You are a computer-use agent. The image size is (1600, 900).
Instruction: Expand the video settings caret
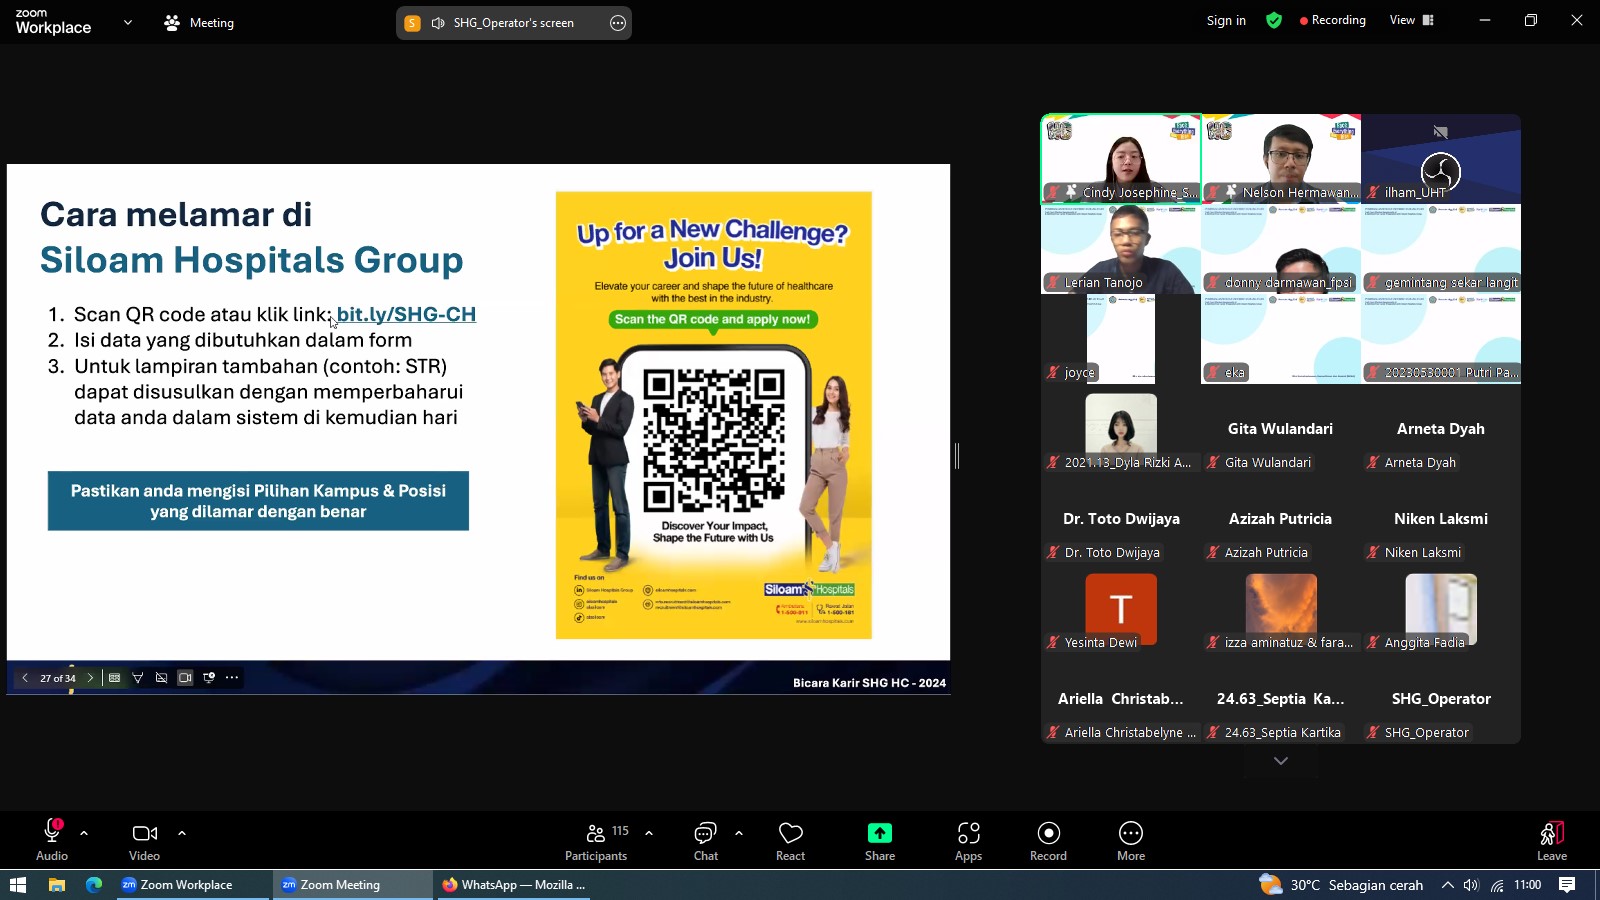pos(182,832)
